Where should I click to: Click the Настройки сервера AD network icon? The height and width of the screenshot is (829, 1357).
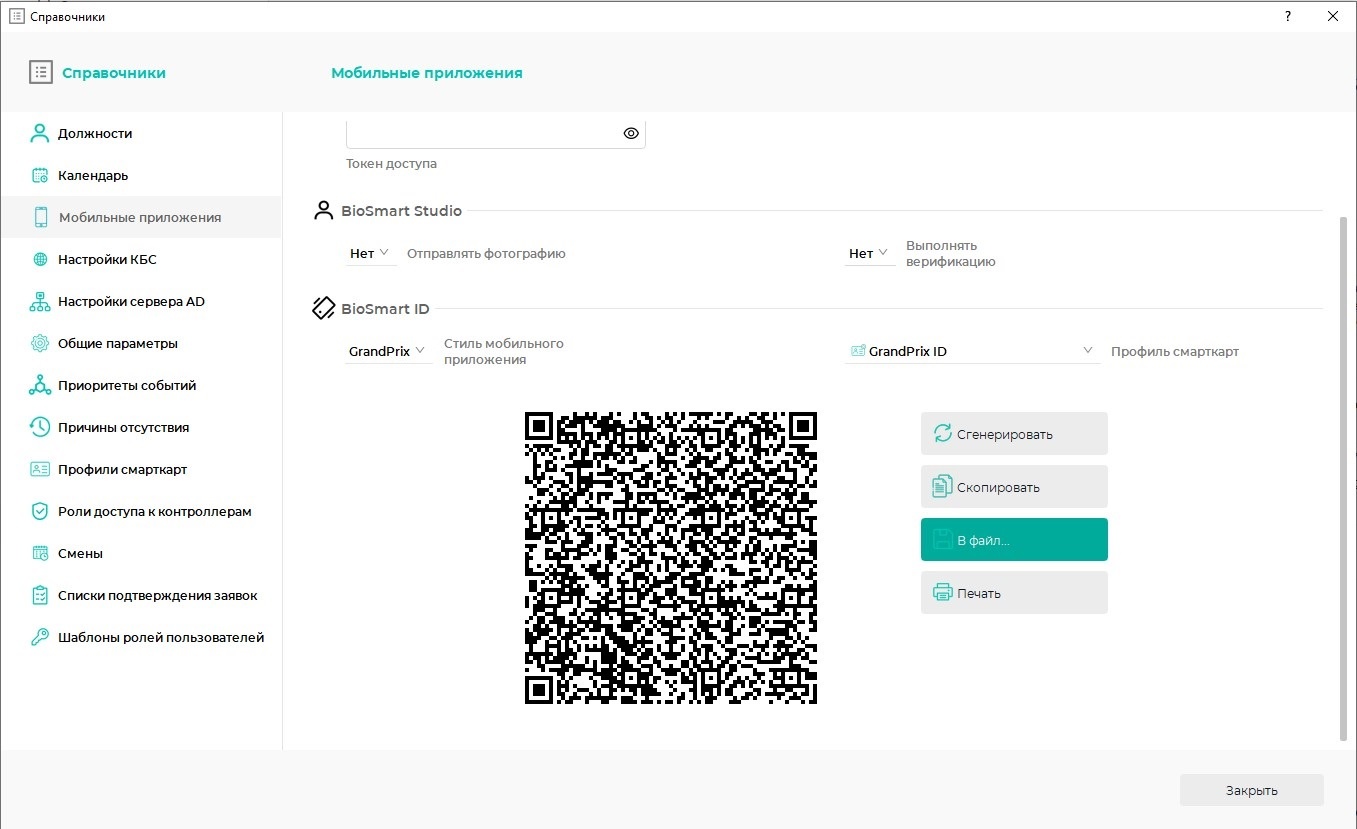(x=40, y=301)
